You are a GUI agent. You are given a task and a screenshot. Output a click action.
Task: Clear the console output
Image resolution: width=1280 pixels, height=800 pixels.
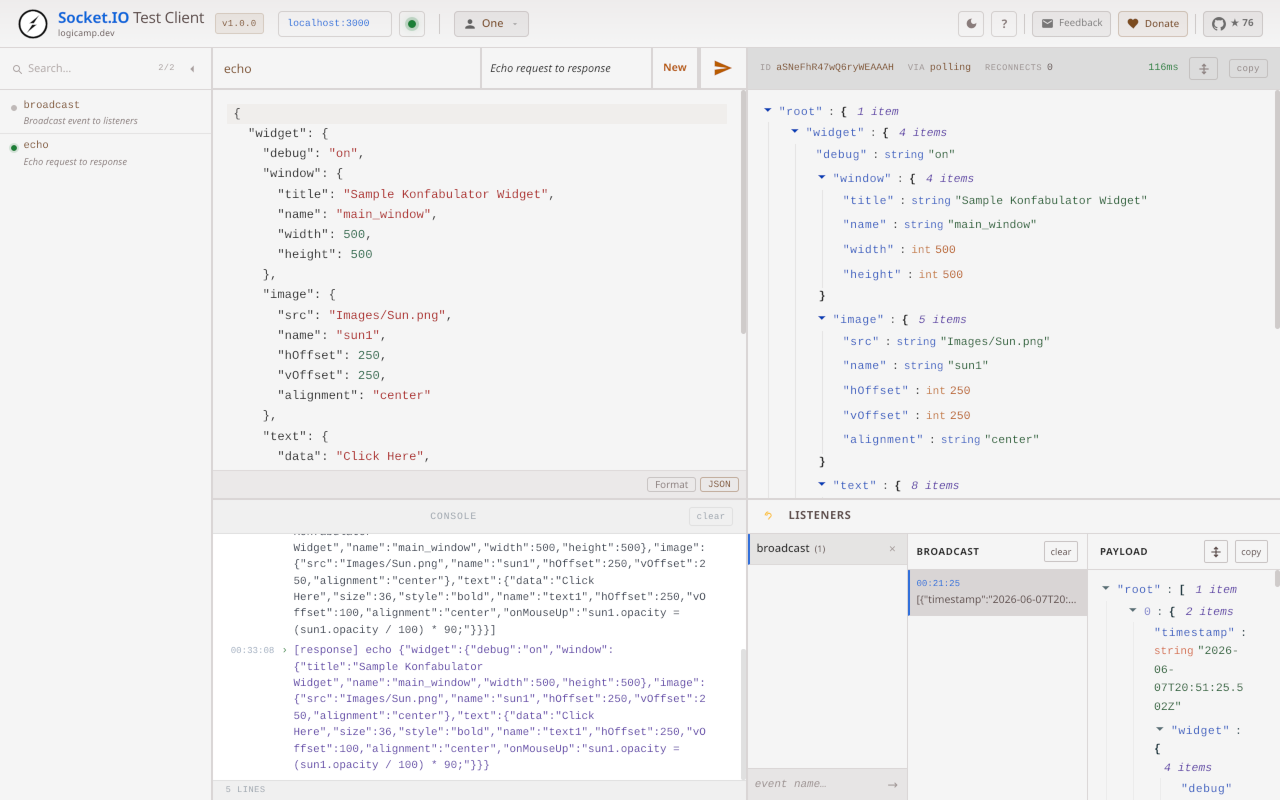(710, 516)
